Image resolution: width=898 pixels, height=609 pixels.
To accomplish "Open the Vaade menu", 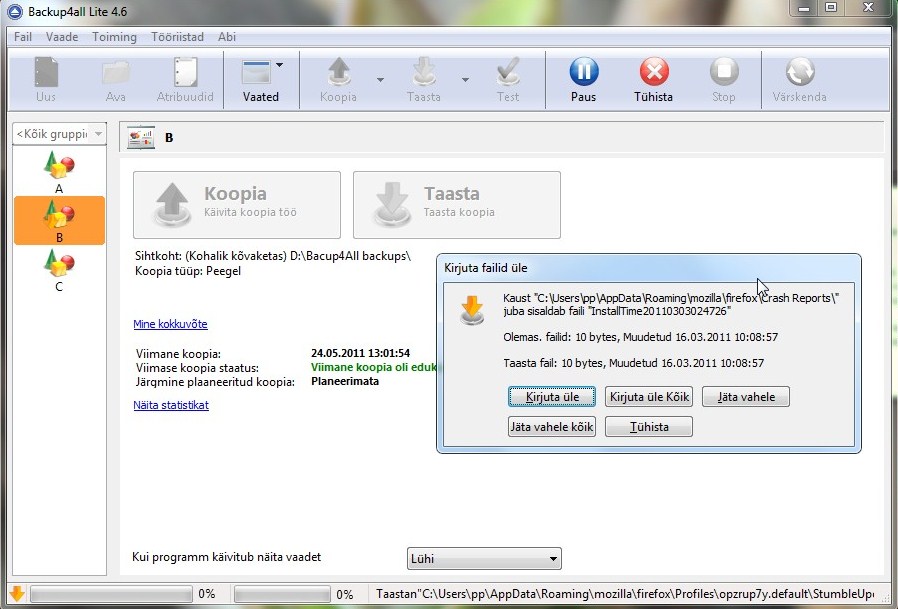I will 62,37.
